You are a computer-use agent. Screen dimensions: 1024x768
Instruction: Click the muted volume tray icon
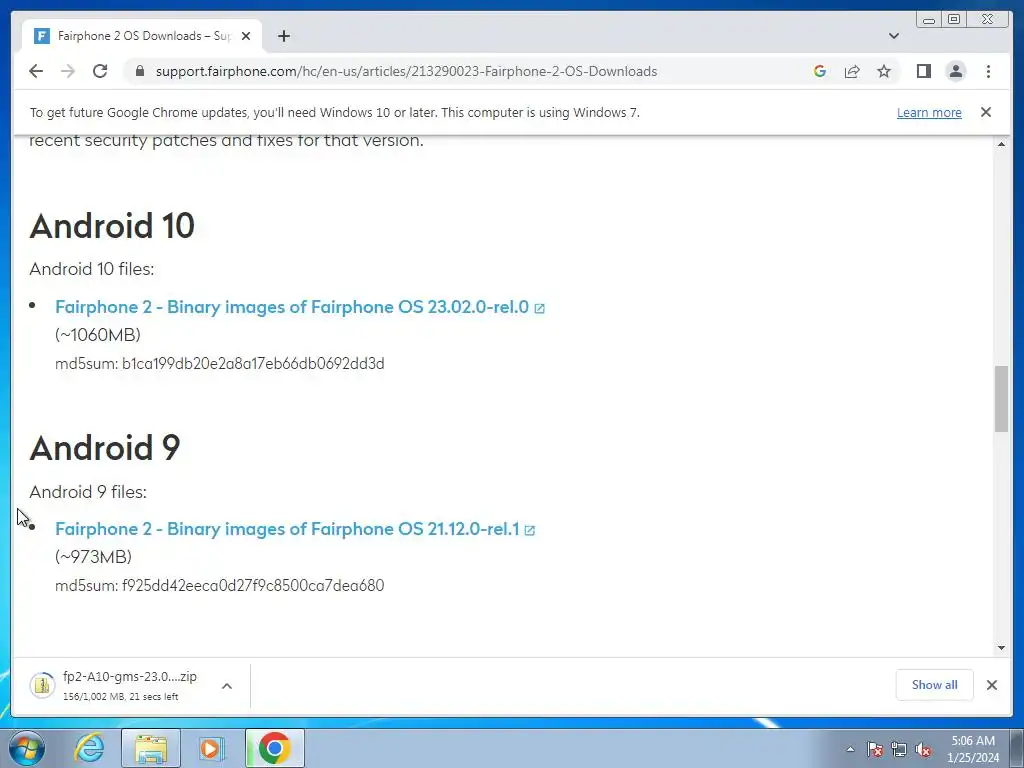click(923, 749)
